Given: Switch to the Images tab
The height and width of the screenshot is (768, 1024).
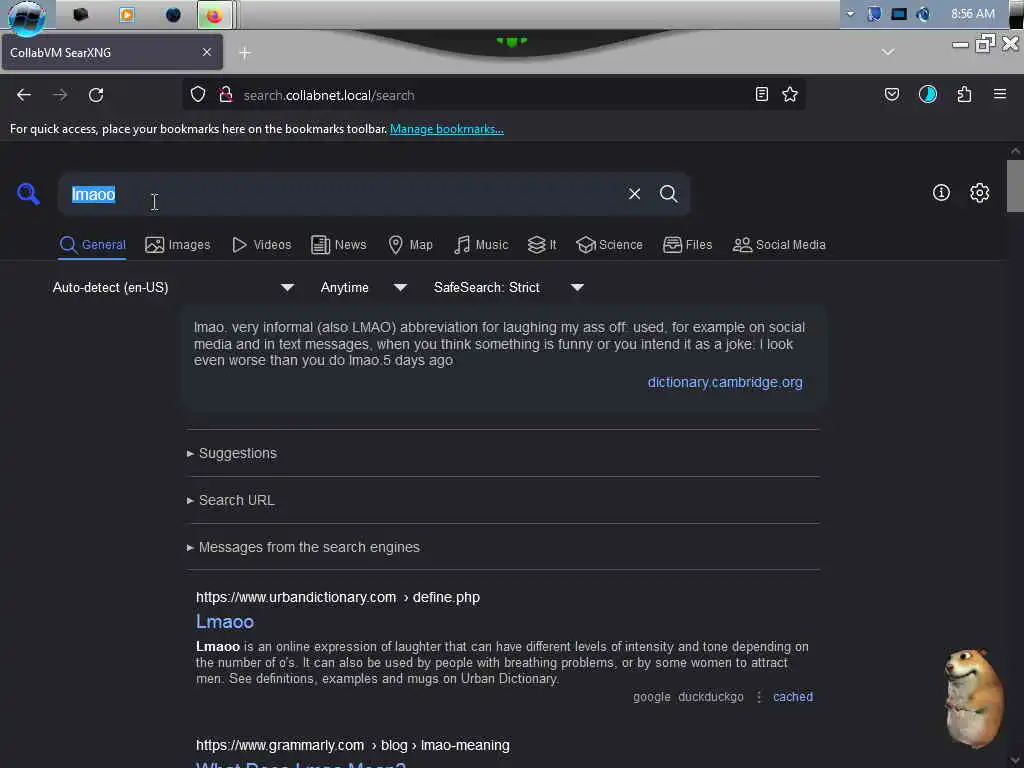Looking at the screenshot, I should 178,245.
